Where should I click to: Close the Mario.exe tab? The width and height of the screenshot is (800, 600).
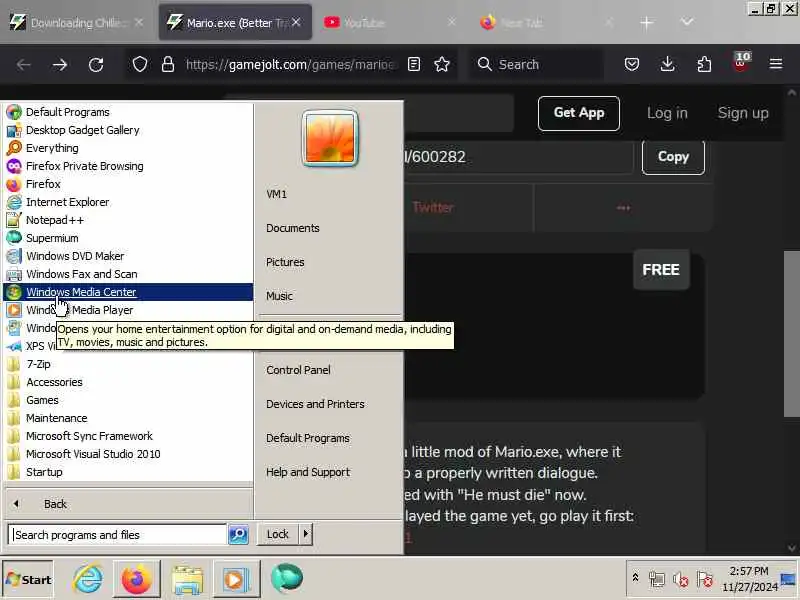click(296, 22)
